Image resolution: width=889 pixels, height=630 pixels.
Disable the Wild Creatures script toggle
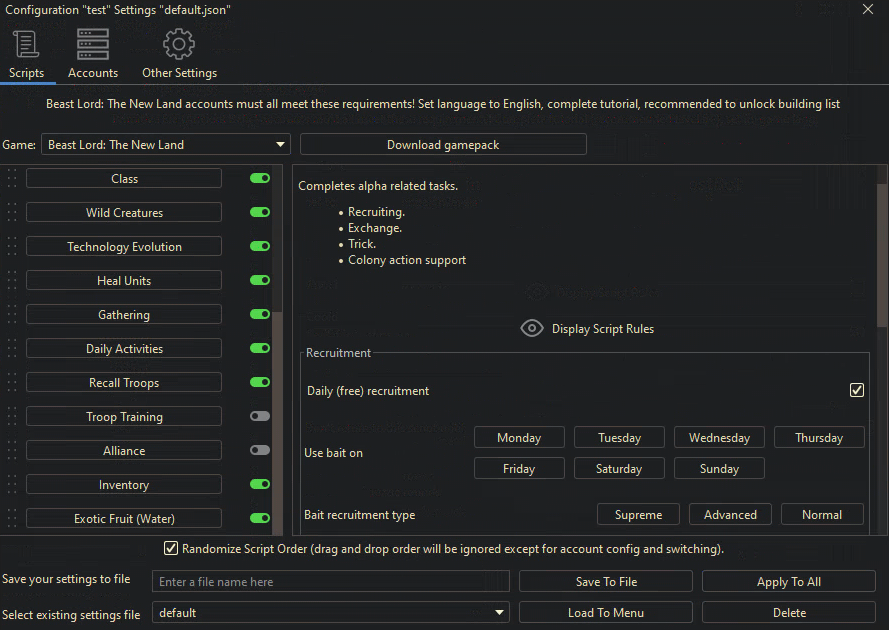(x=260, y=213)
